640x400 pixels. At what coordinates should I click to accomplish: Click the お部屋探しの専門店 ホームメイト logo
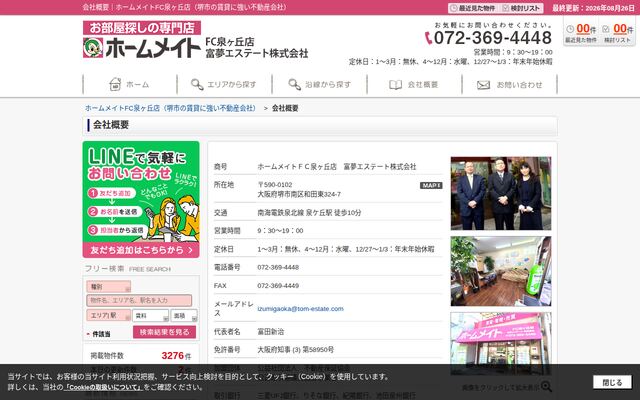pos(142,40)
